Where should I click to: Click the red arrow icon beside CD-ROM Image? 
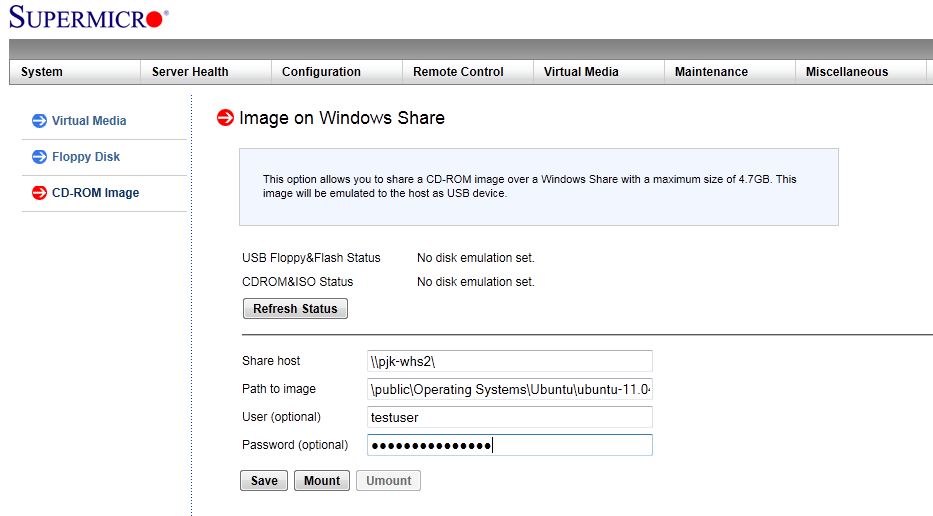click(40, 193)
